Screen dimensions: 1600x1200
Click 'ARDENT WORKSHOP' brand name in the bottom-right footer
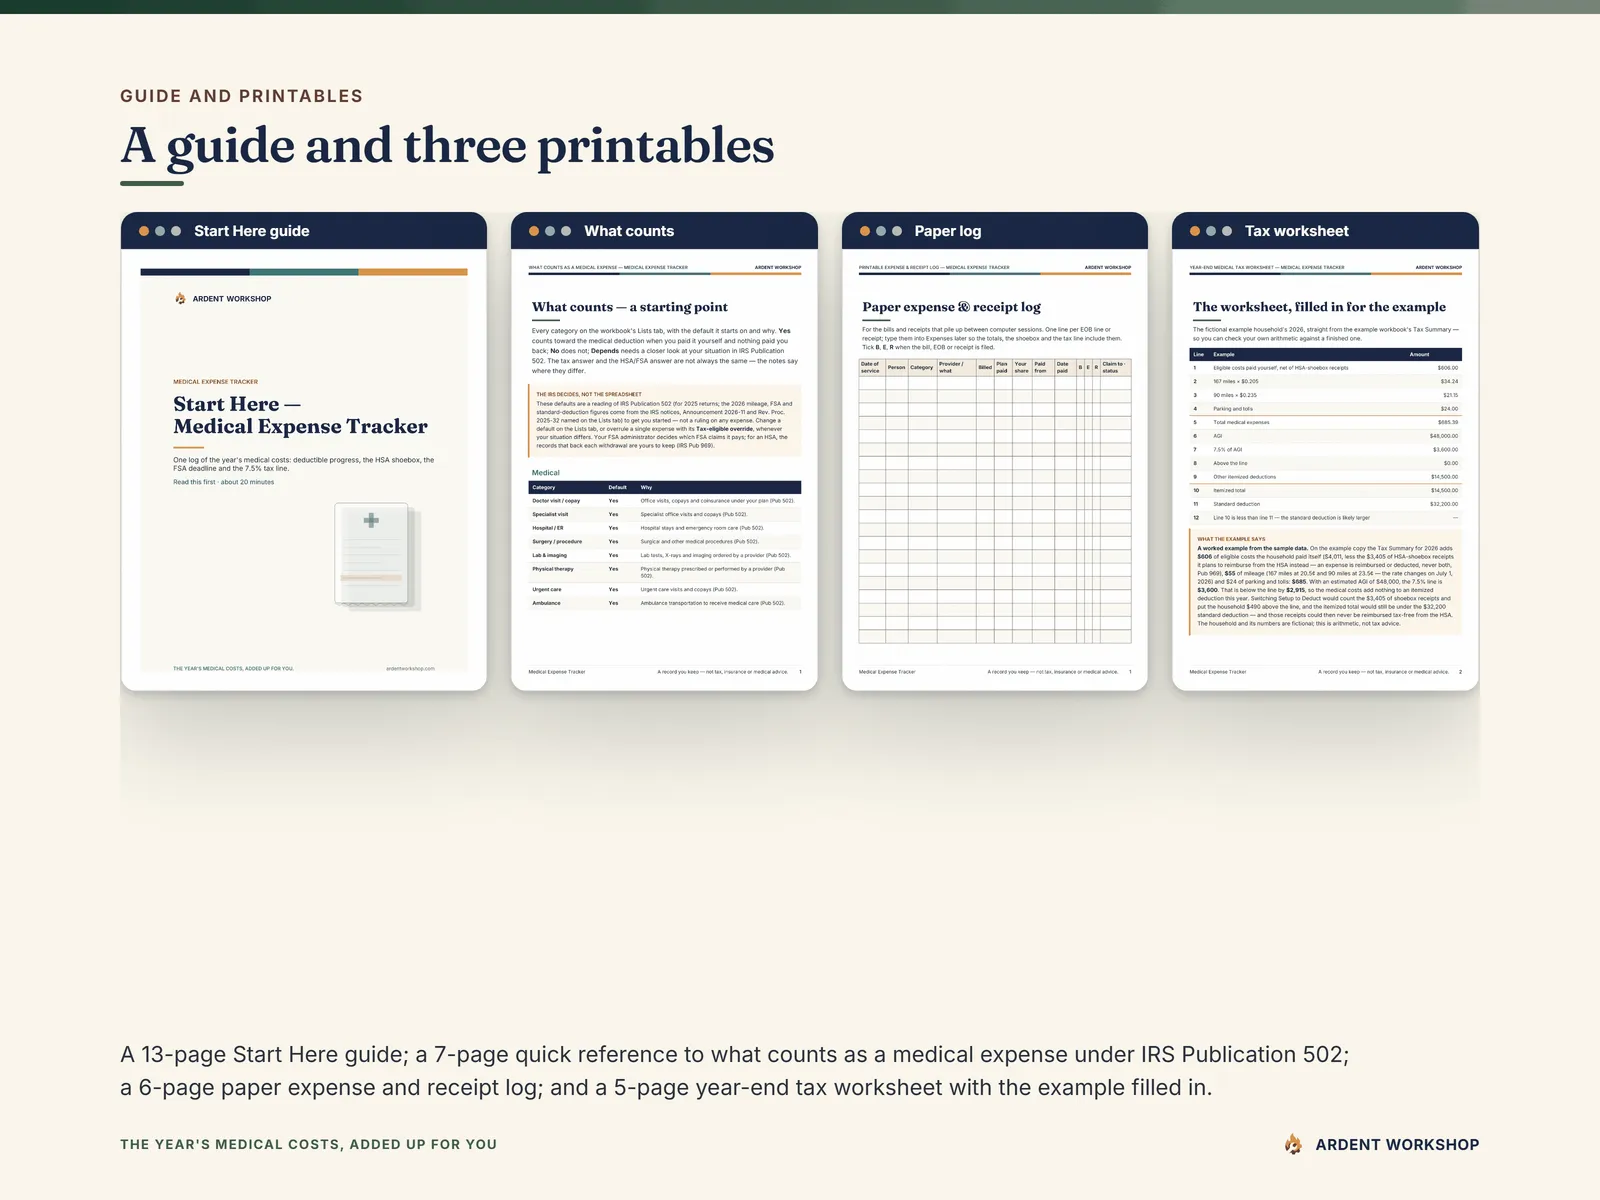coord(1397,1144)
